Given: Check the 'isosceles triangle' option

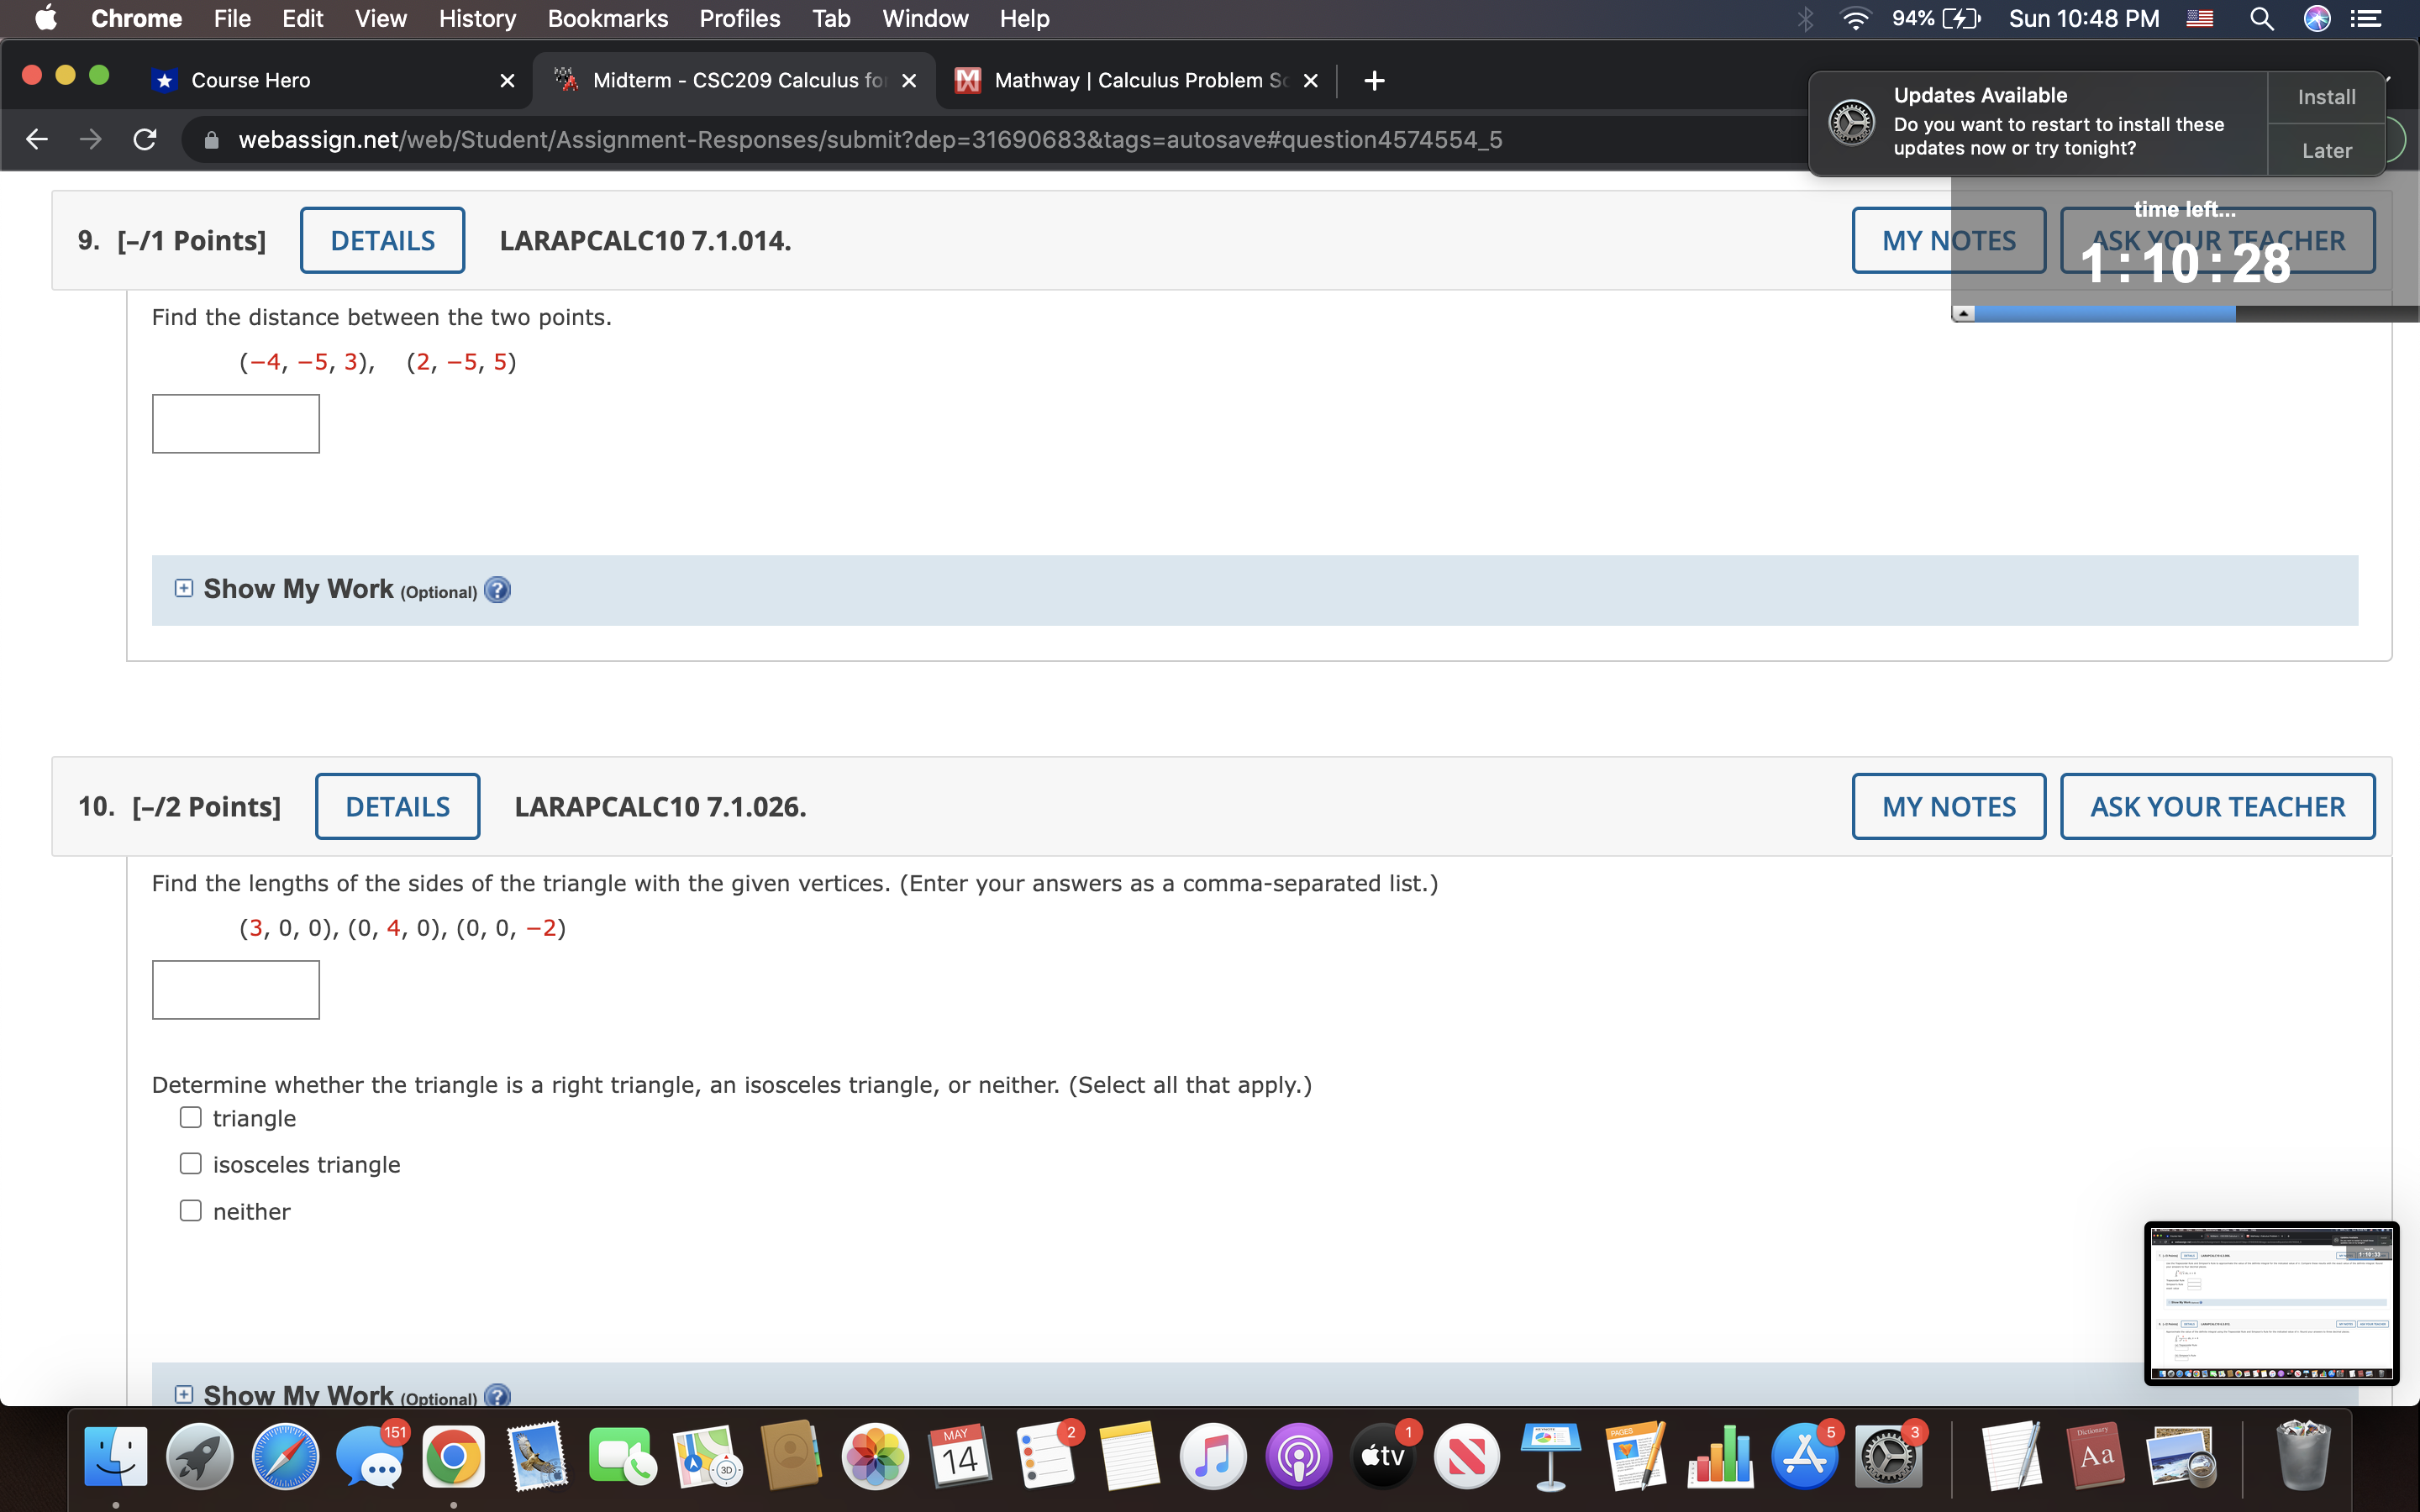Looking at the screenshot, I should pyautogui.click(x=189, y=1162).
